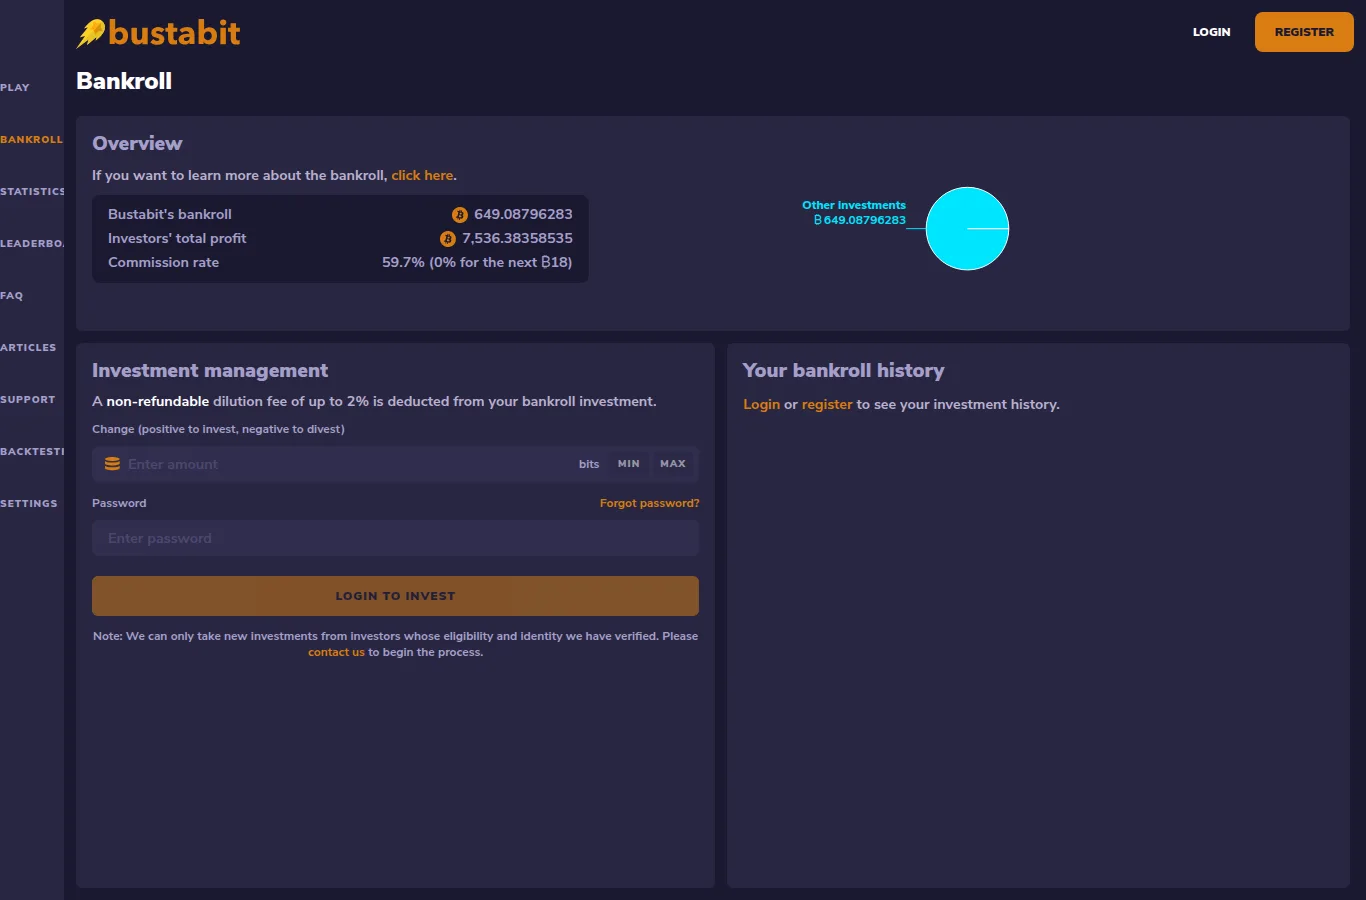Click the orange REGISTER button
1366x900 pixels.
[x=1304, y=32]
